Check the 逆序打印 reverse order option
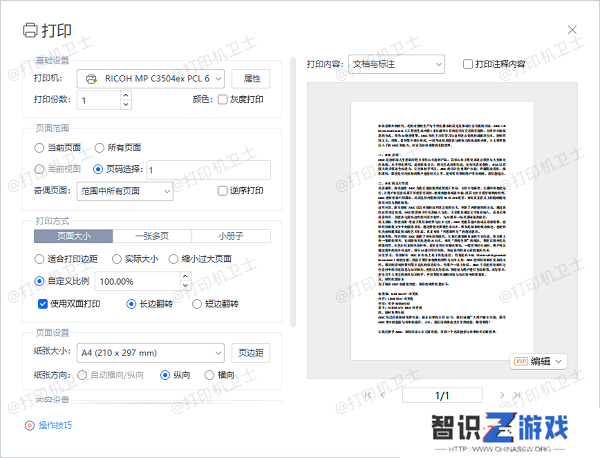600x458 pixels. (223, 190)
